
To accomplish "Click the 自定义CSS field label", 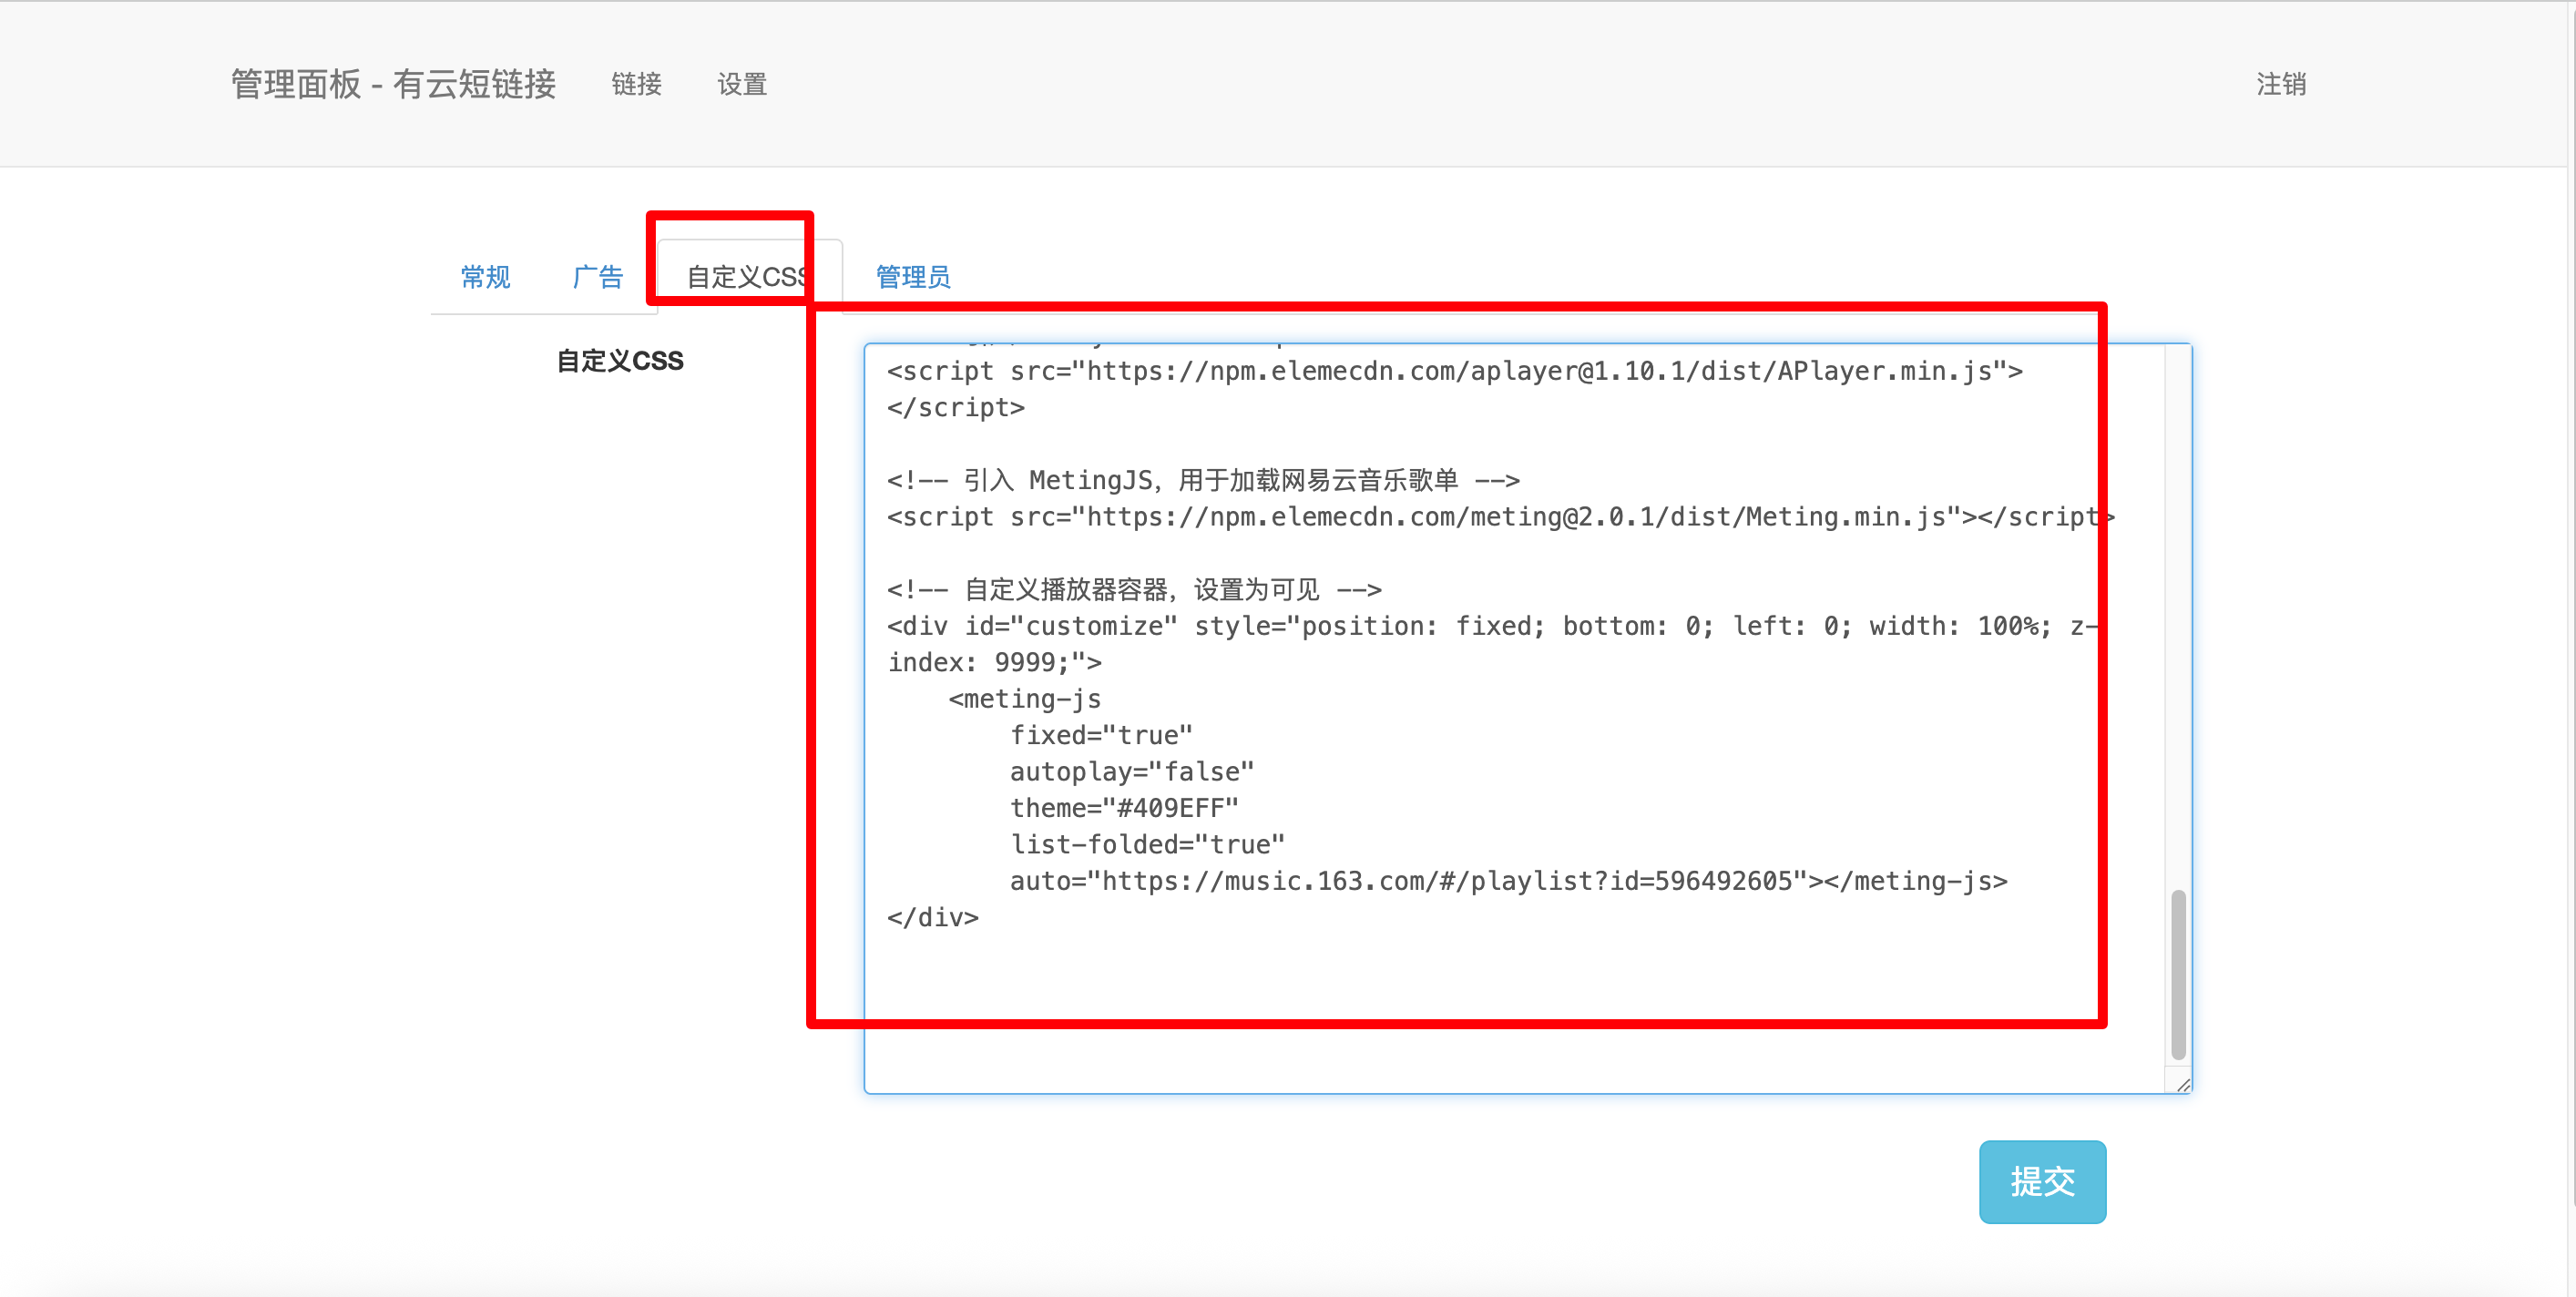I will [619, 361].
